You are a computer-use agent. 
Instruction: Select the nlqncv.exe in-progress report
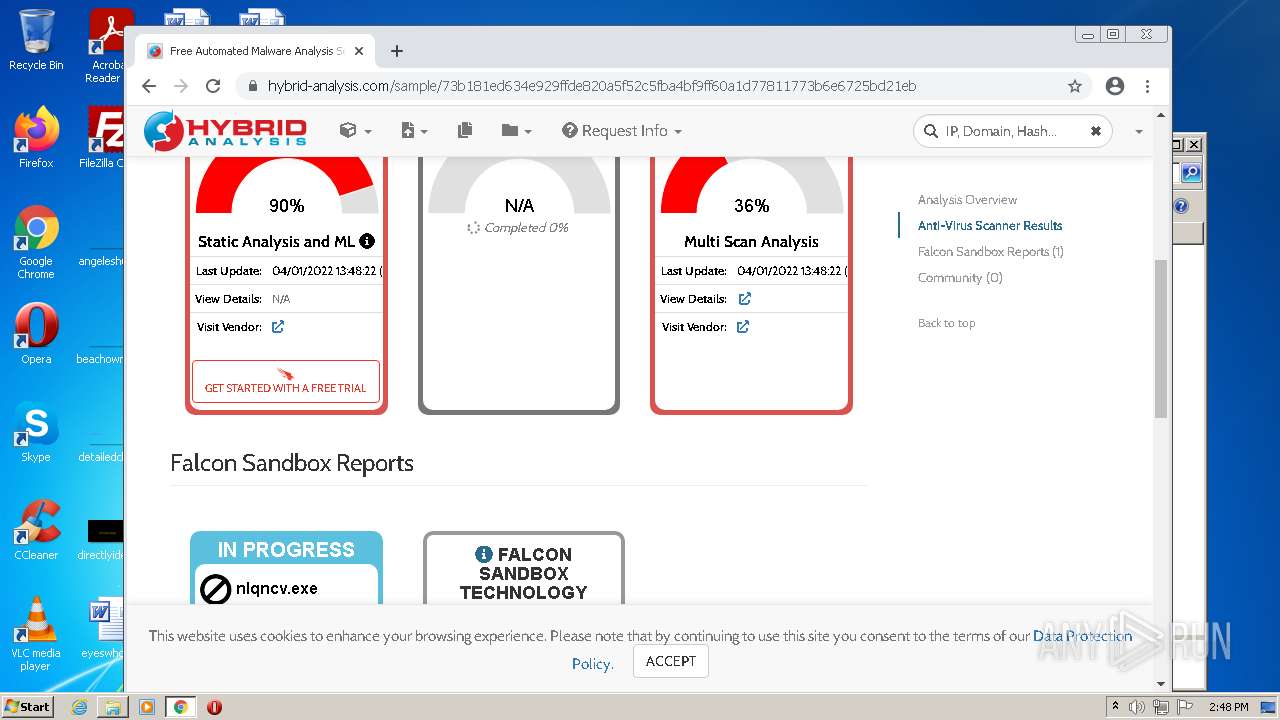click(x=277, y=589)
